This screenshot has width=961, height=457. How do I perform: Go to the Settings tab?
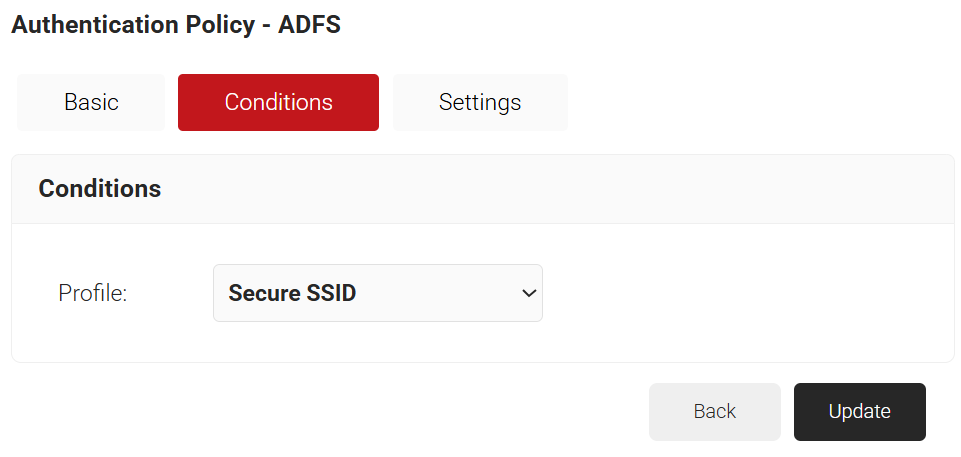pyautogui.click(x=480, y=102)
